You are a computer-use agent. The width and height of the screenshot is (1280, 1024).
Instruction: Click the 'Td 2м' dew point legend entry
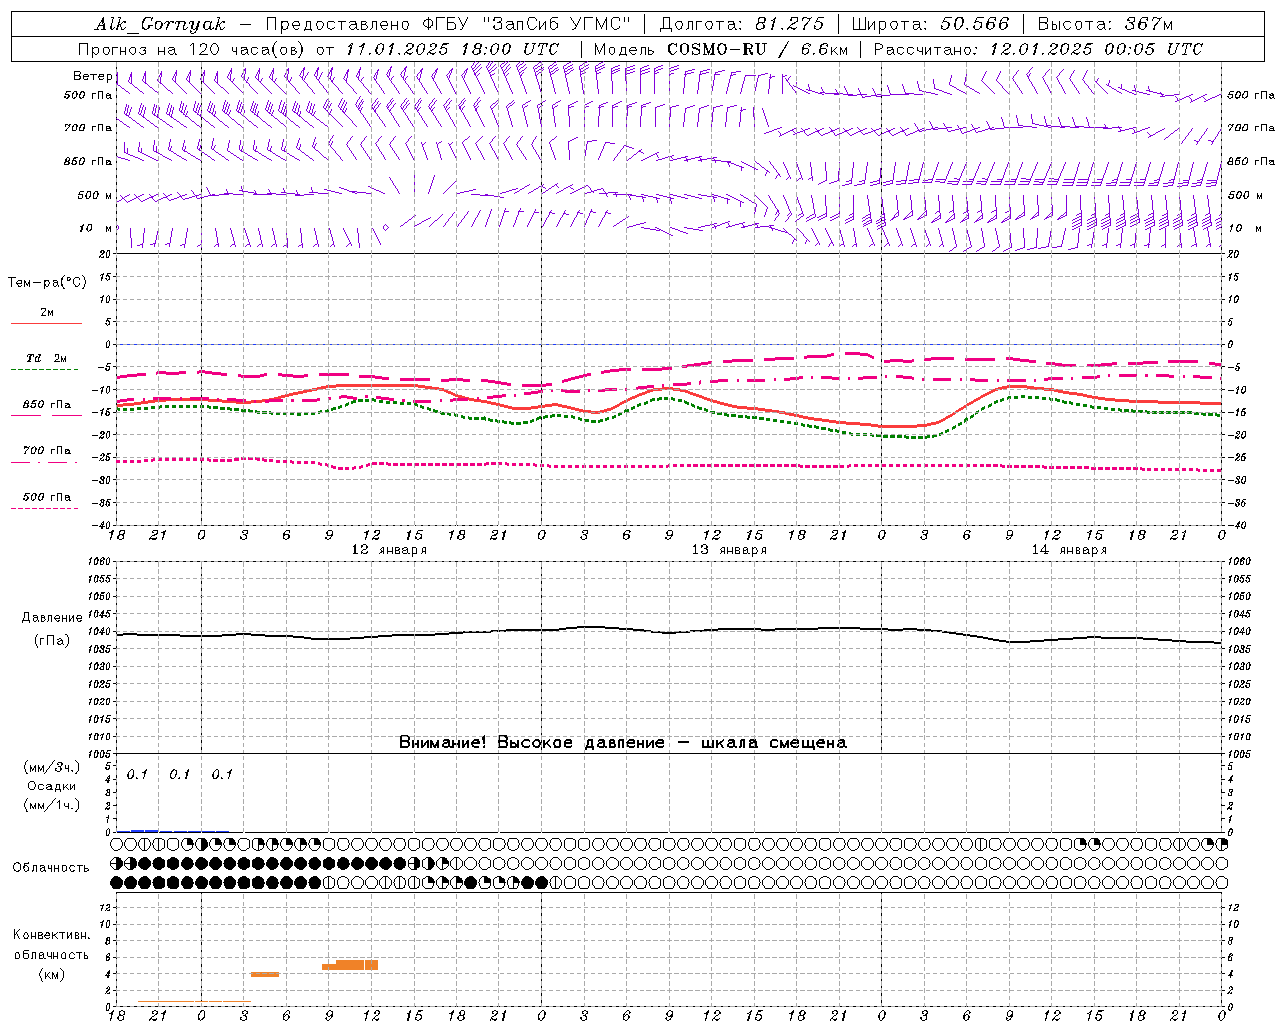pyautogui.click(x=47, y=358)
